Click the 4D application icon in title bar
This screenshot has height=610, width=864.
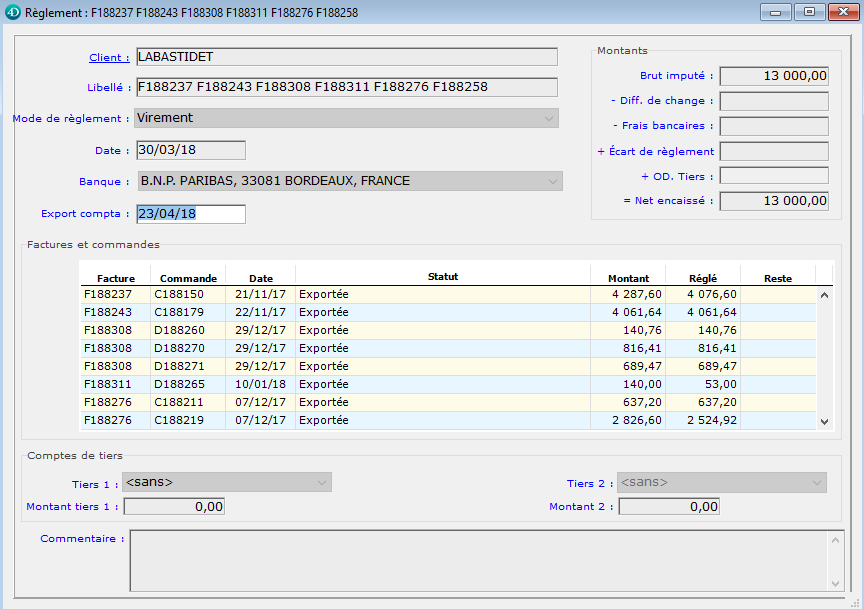12,13
